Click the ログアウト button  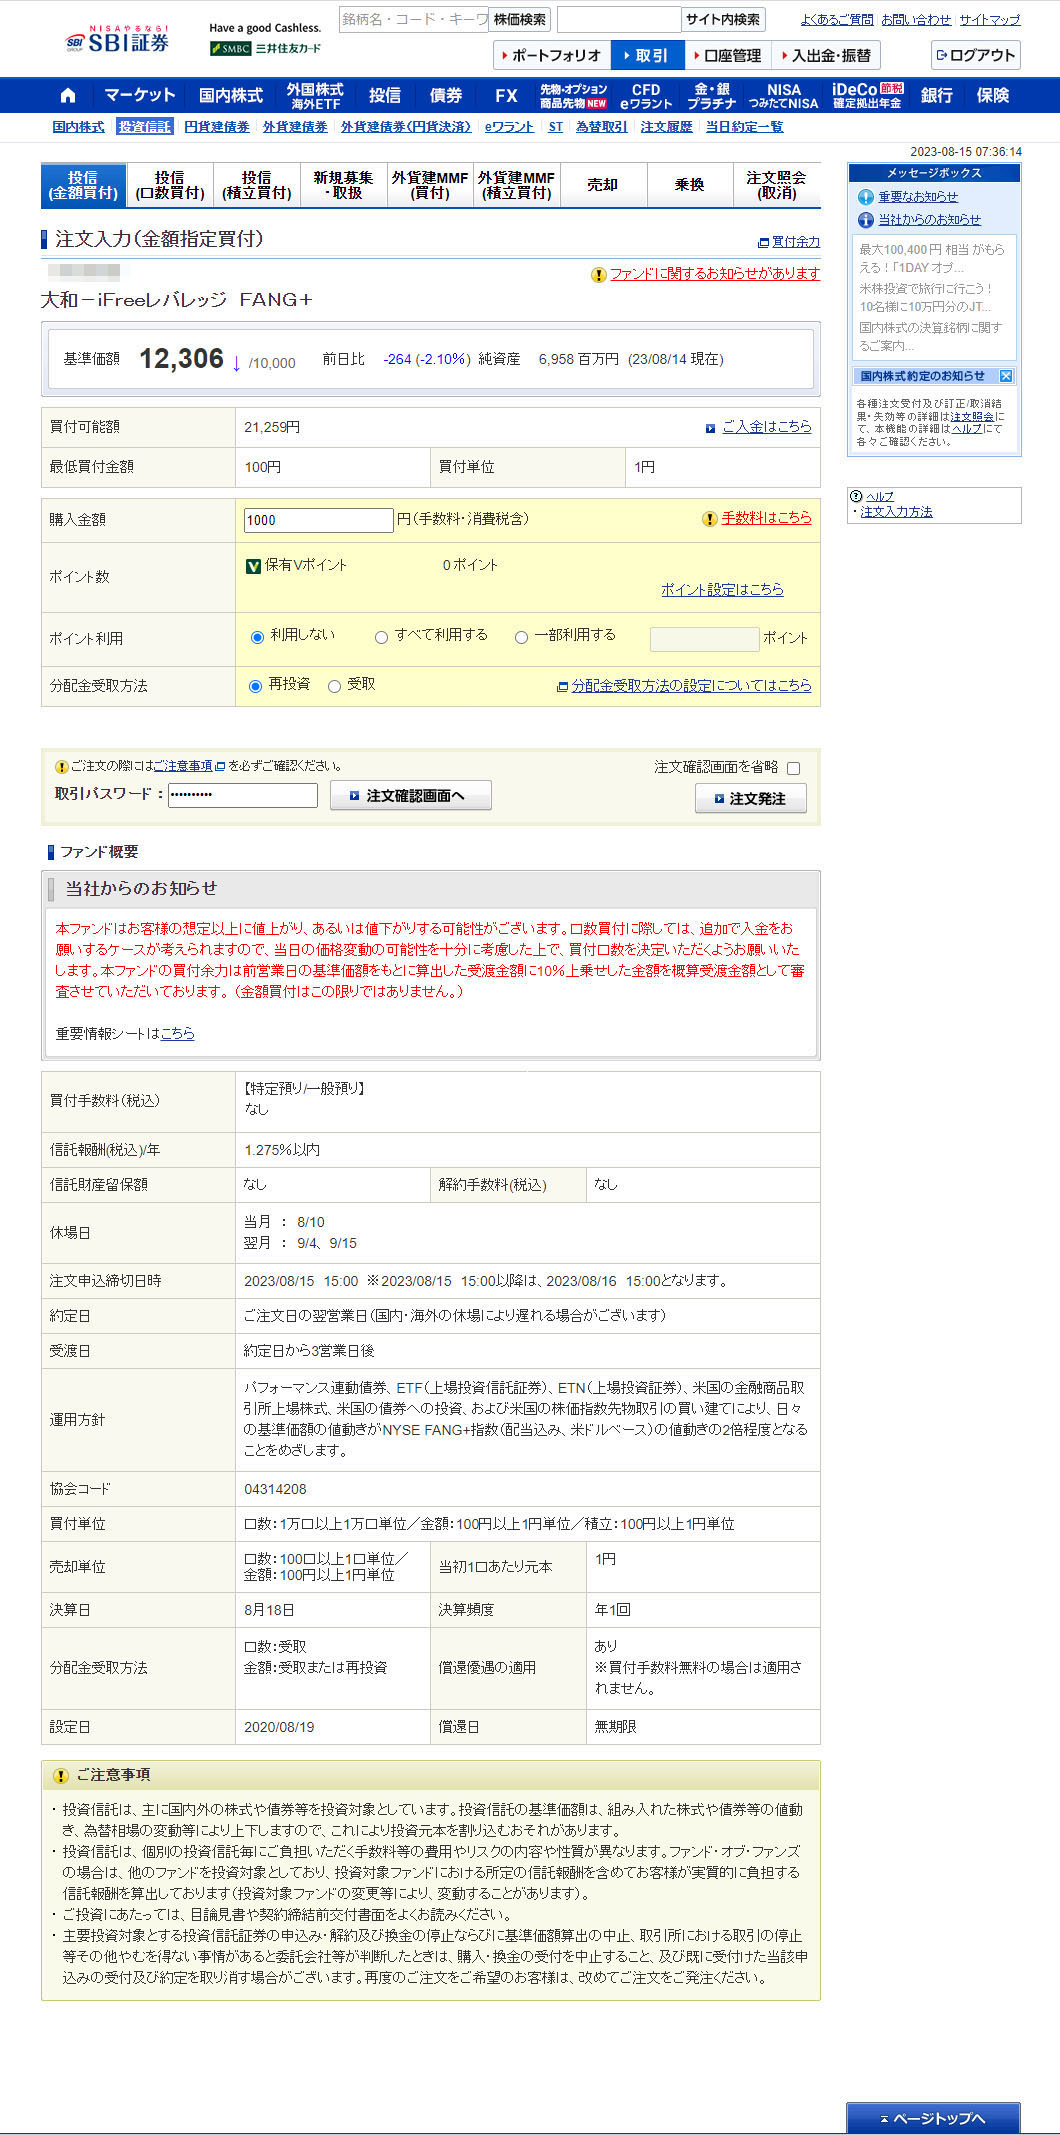[975, 55]
